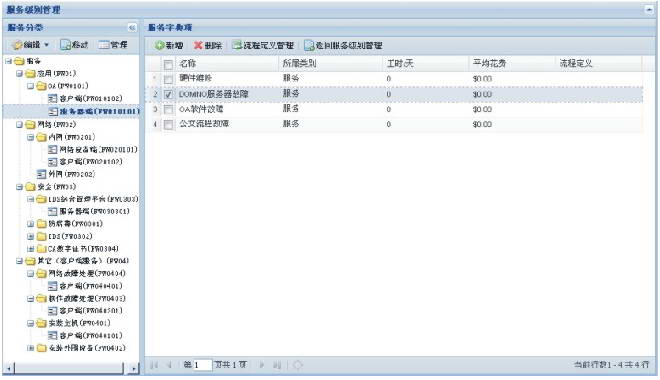This screenshot has height=380, width=660.
Task: Collapse the 内网 (FW0201) branch
Action: pyautogui.click(x=30, y=138)
